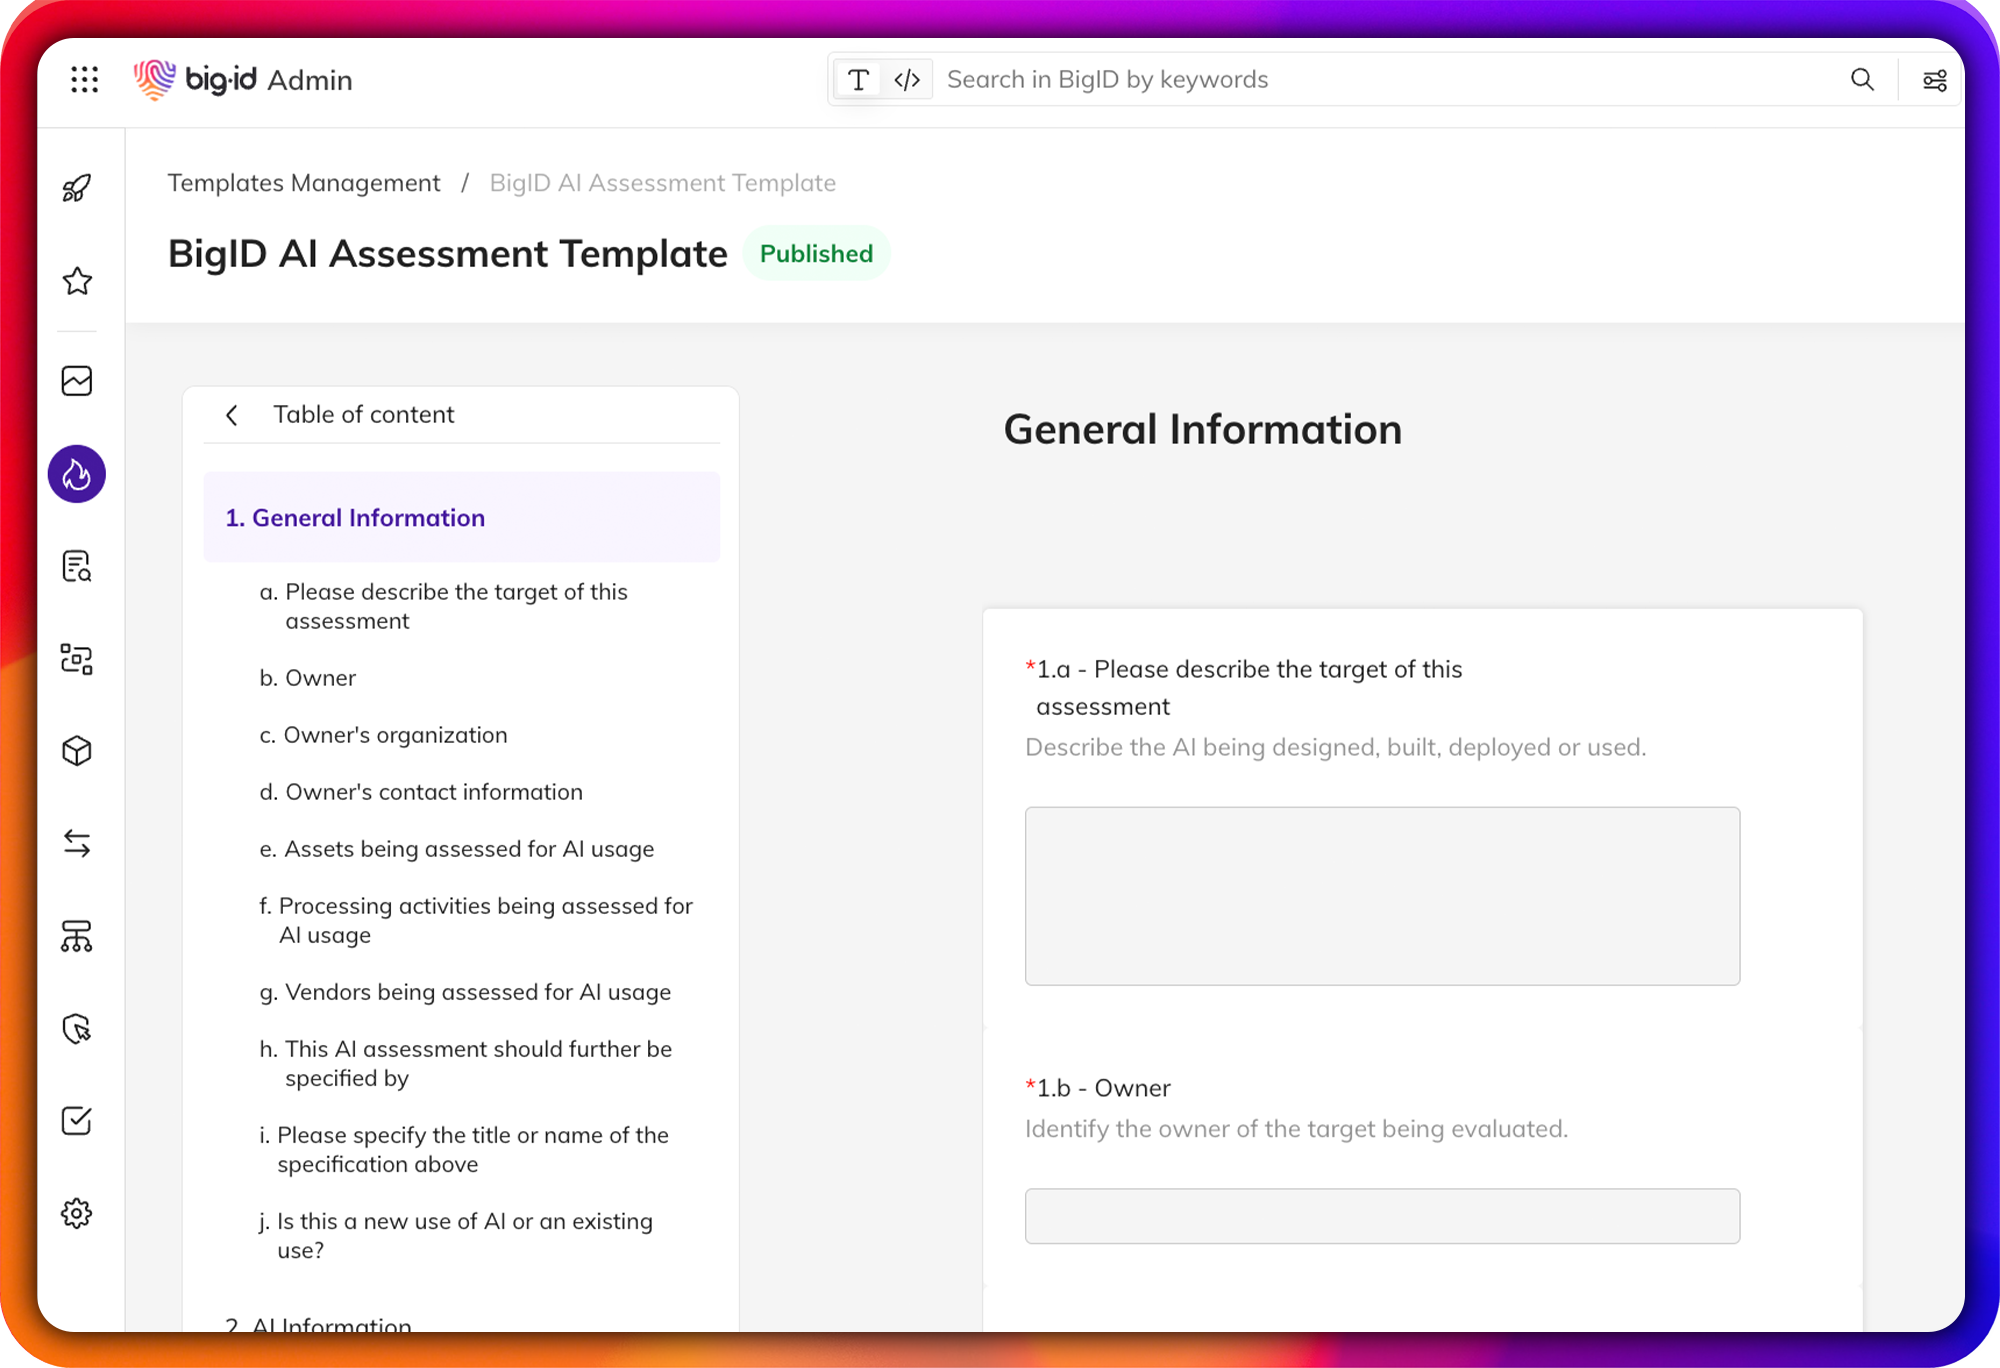
Task: Open the favorites star icon in sidebar
Action: [77, 282]
